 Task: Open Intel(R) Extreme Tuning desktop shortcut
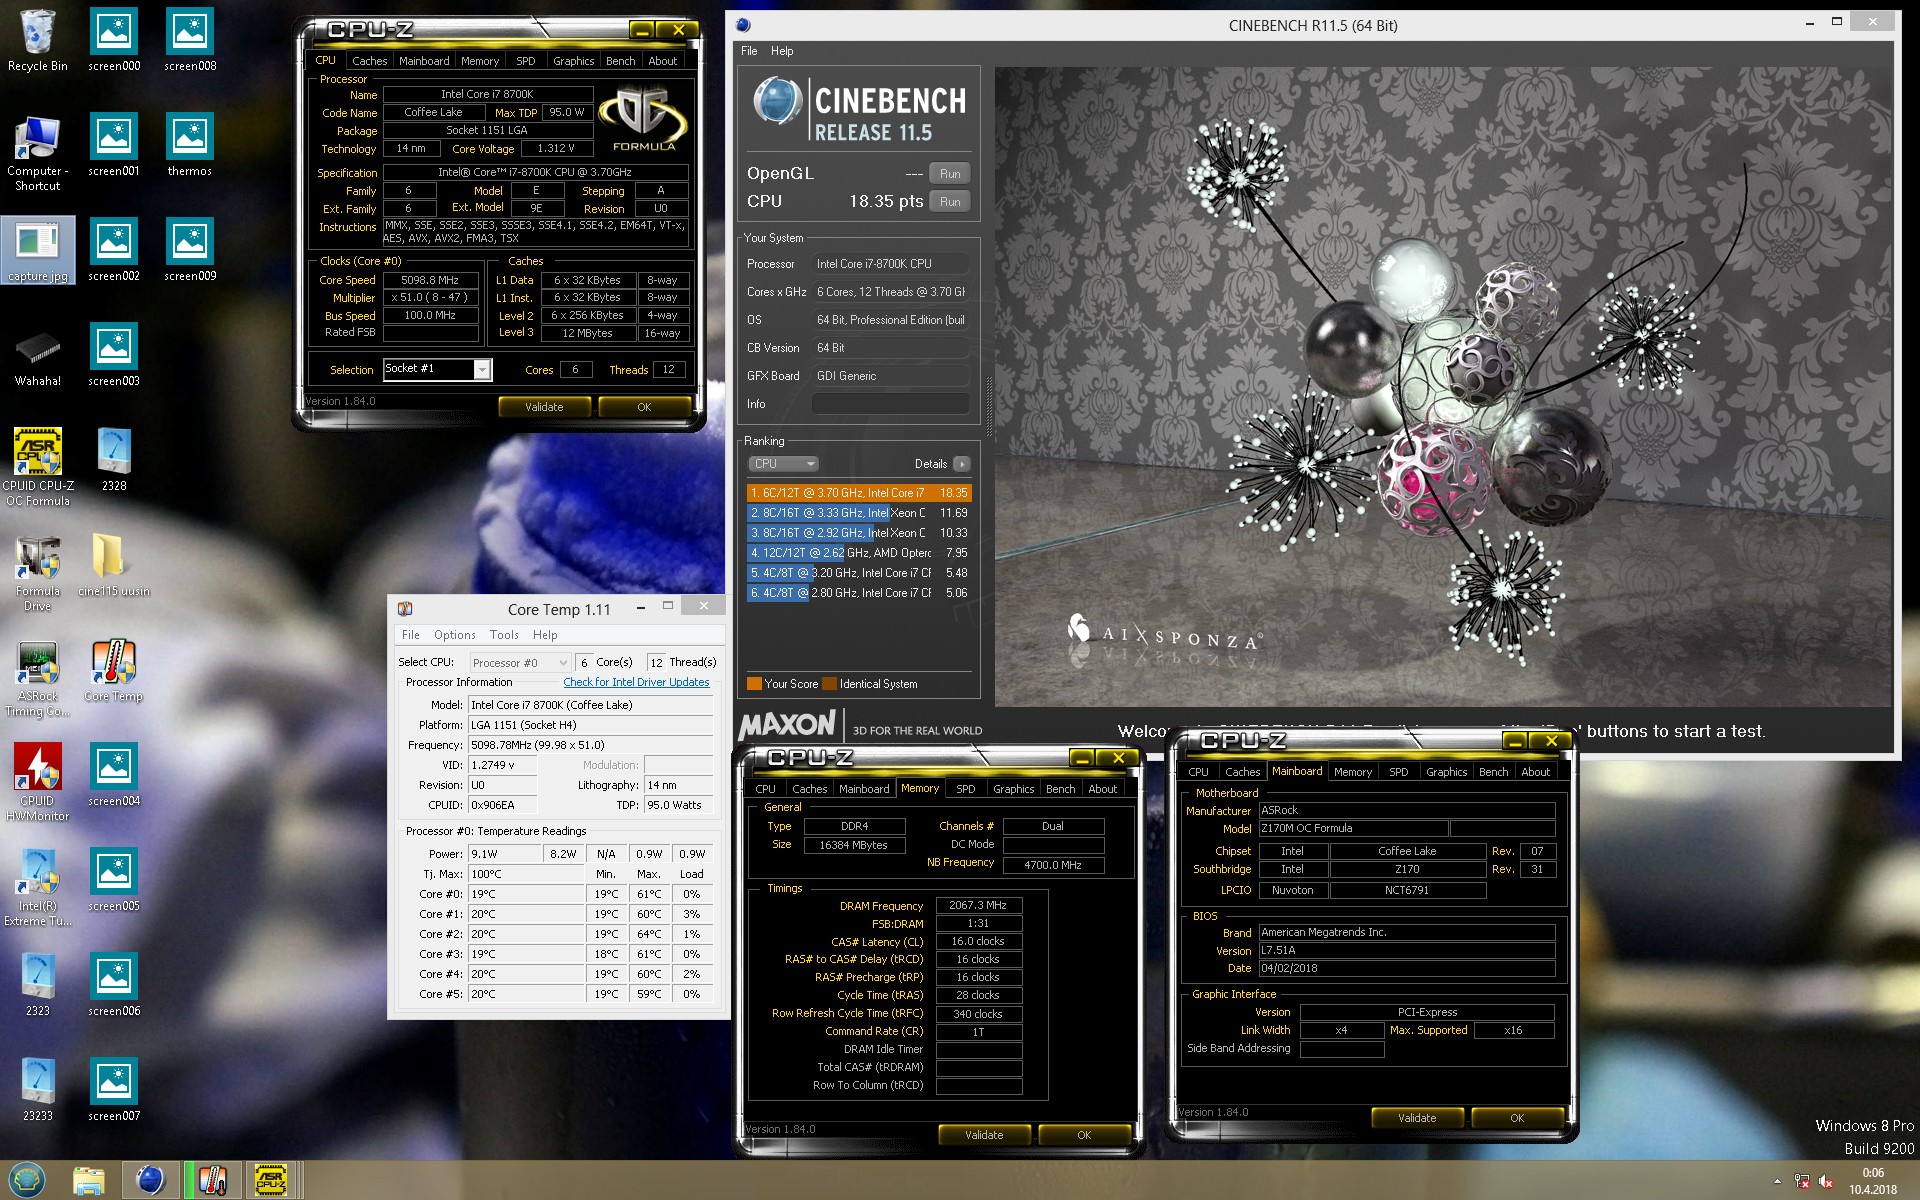[38, 888]
